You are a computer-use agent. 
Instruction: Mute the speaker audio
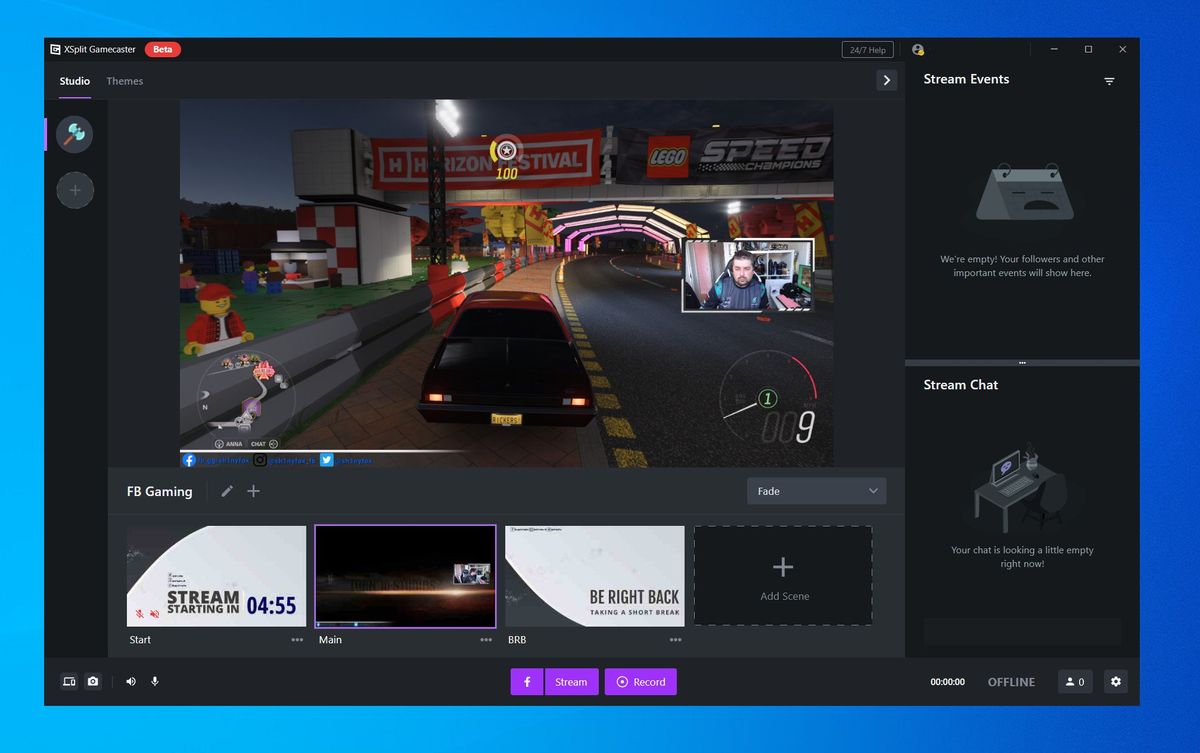pyautogui.click(x=131, y=682)
